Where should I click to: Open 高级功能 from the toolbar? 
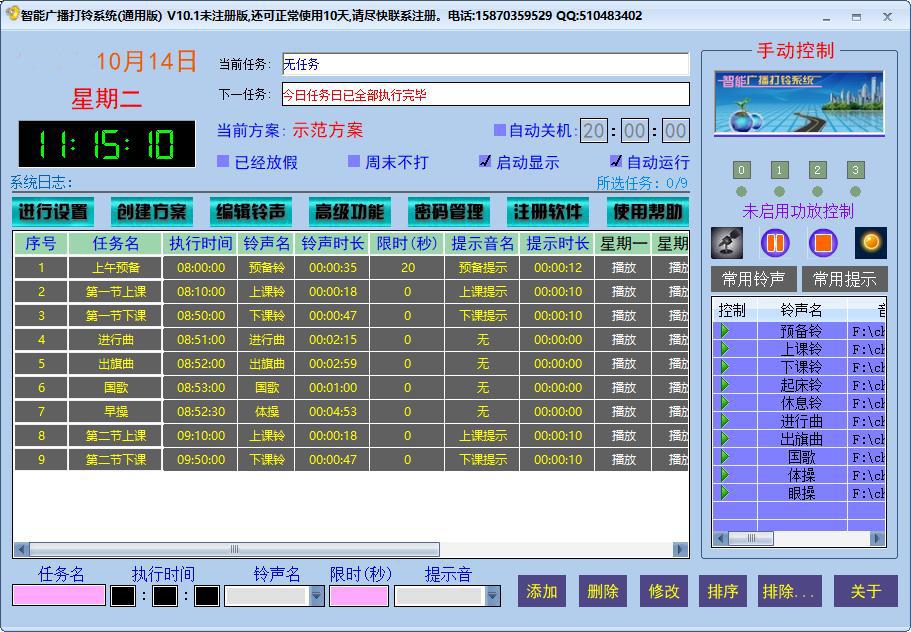(x=350, y=212)
